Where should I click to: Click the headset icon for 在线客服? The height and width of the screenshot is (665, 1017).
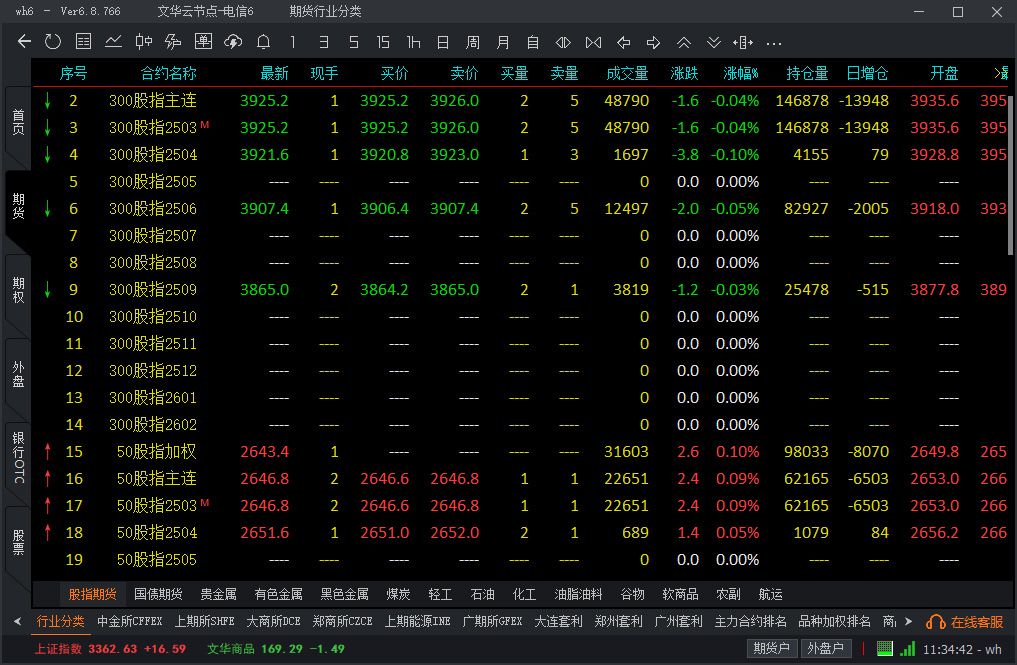coord(936,622)
